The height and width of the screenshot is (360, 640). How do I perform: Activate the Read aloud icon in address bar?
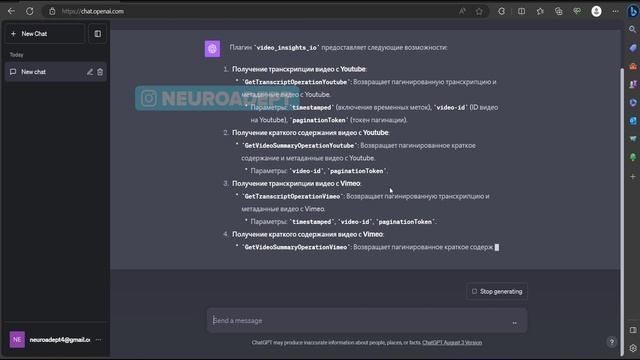(x=462, y=11)
